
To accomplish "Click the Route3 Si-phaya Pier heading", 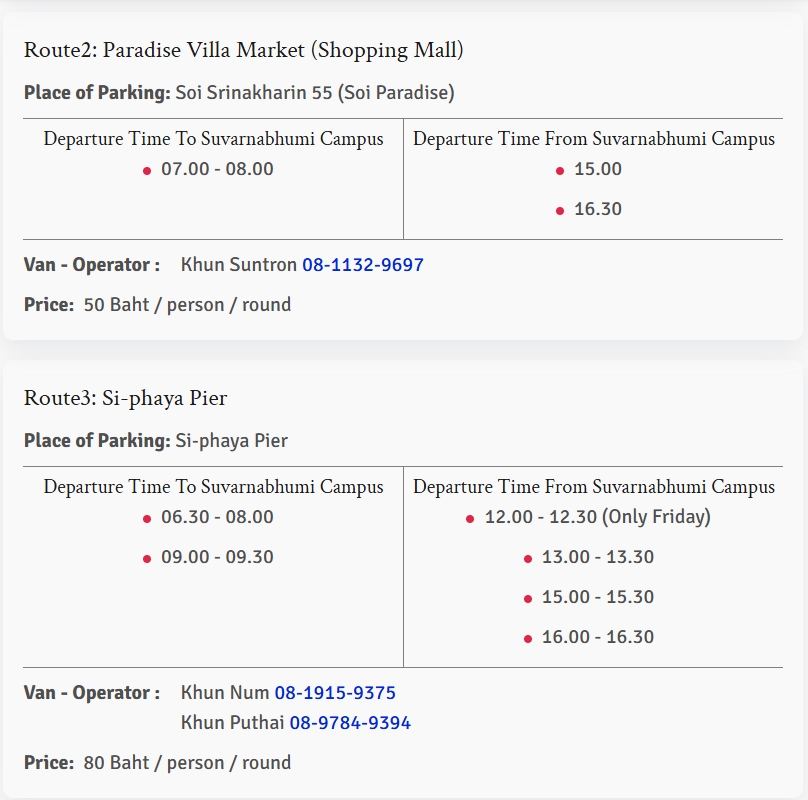I will pyautogui.click(x=126, y=398).
